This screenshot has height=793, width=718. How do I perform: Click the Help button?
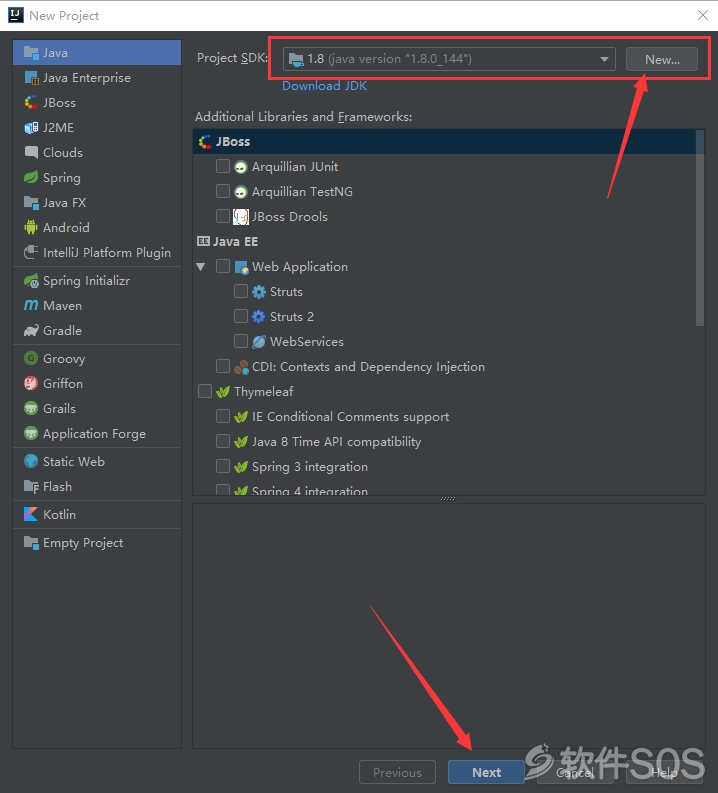[x=664, y=772]
